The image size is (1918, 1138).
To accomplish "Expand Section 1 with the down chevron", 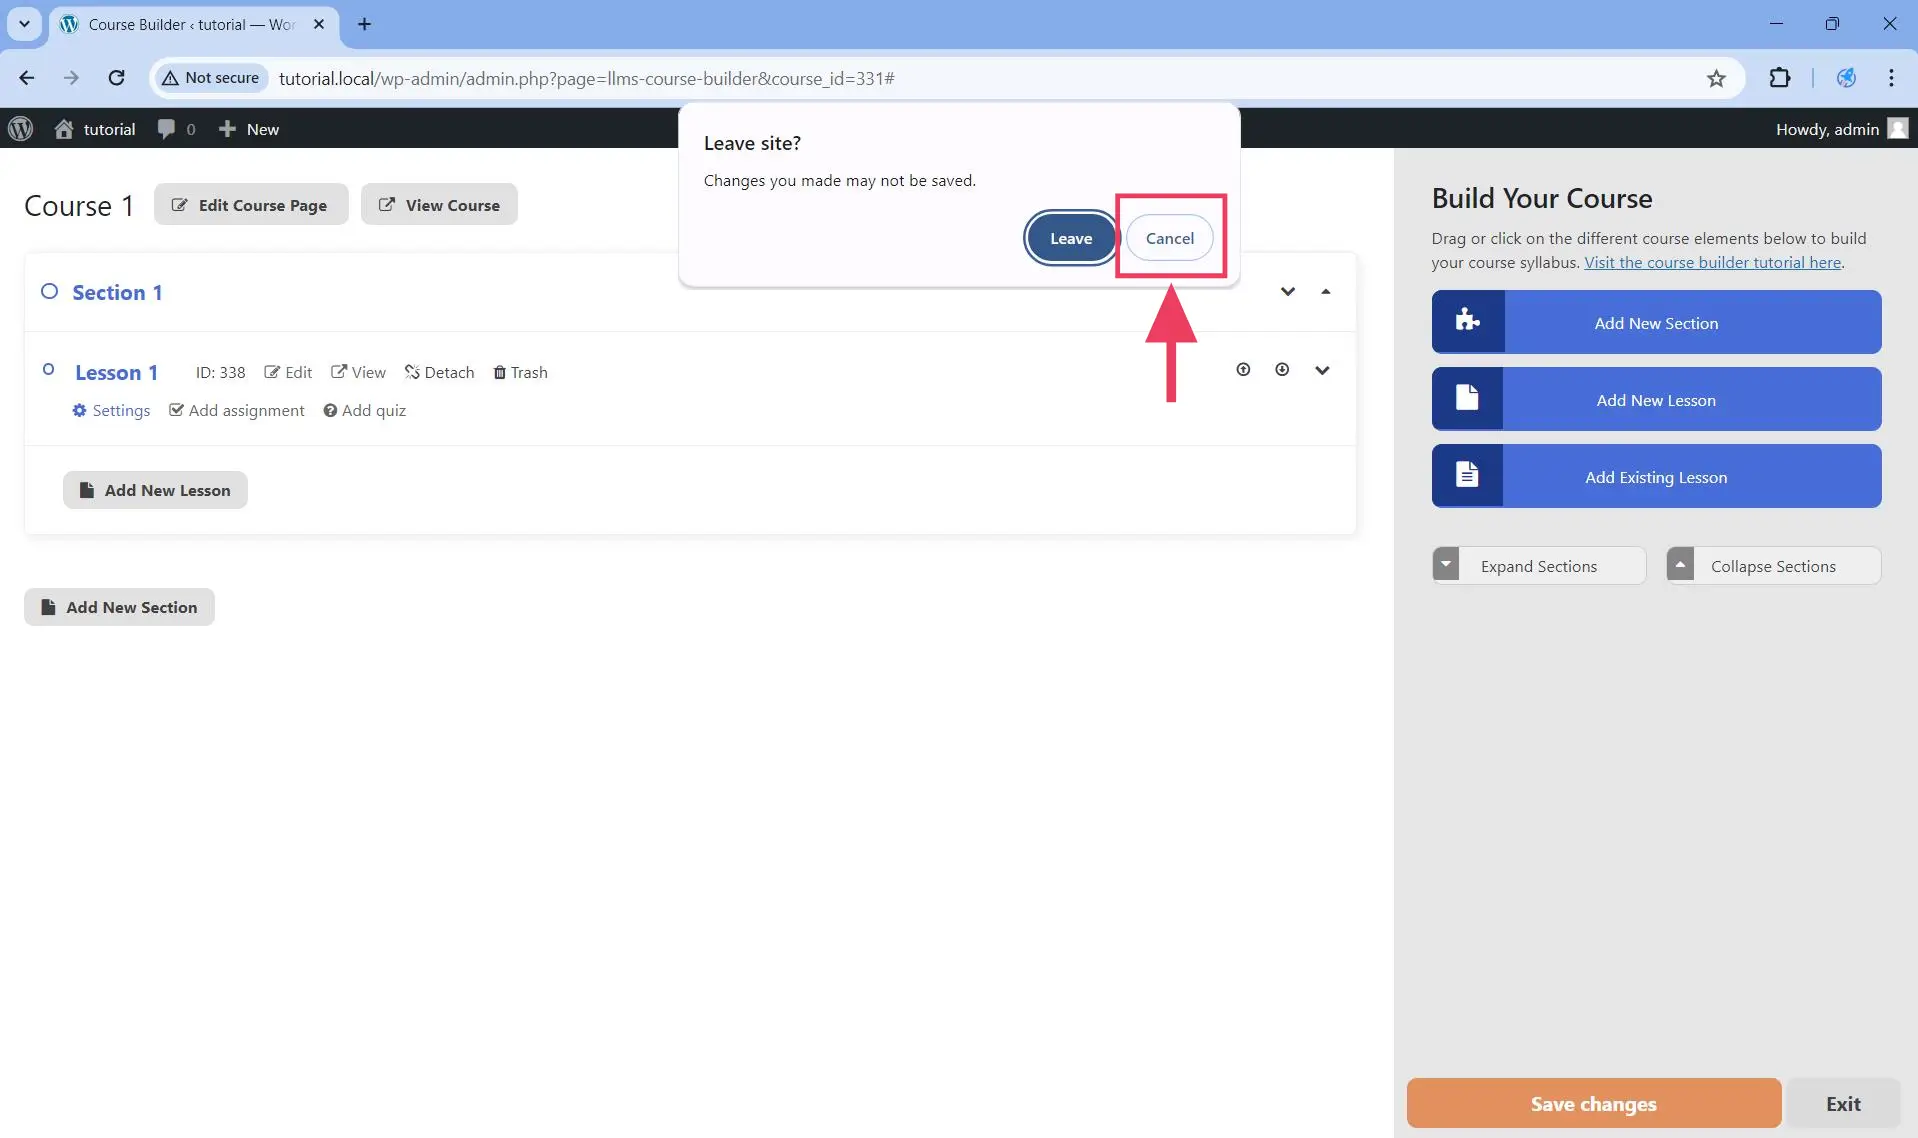I will (x=1288, y=291).
